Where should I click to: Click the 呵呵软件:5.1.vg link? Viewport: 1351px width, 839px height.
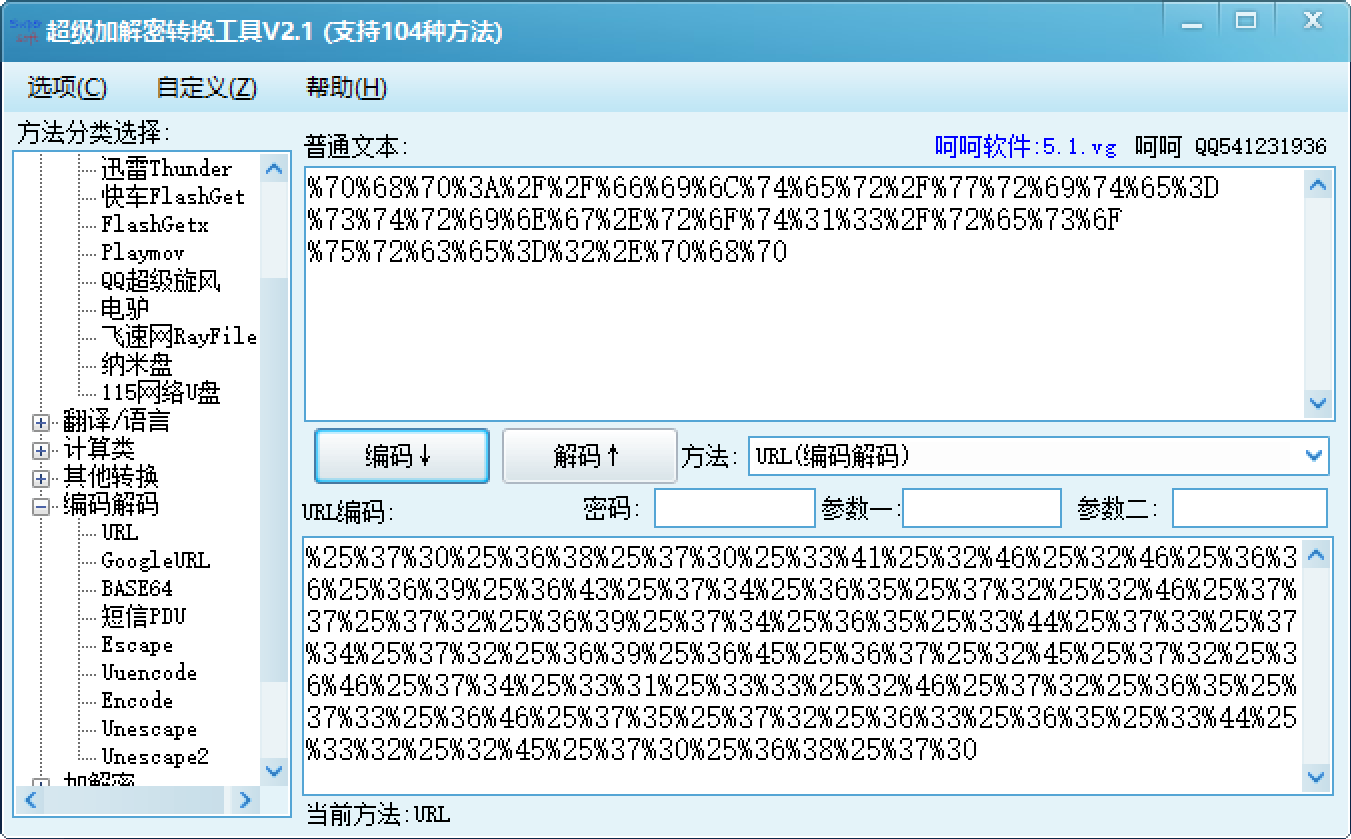(1025, 147)
